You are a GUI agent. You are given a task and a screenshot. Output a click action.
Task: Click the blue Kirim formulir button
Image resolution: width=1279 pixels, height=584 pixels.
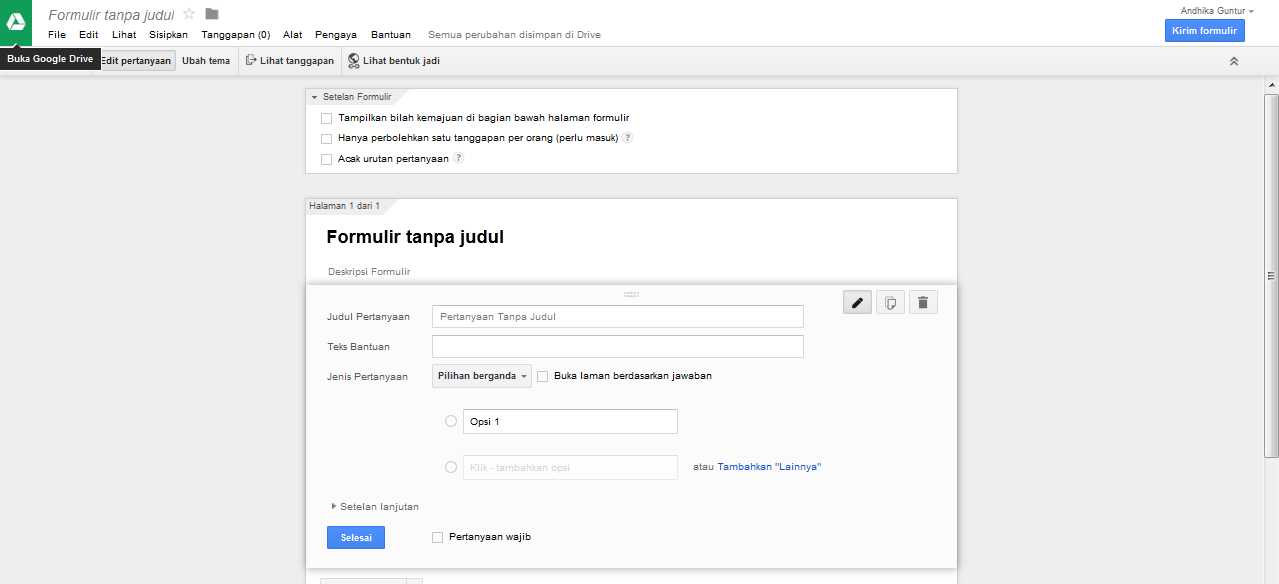[x=1204, y=30]
